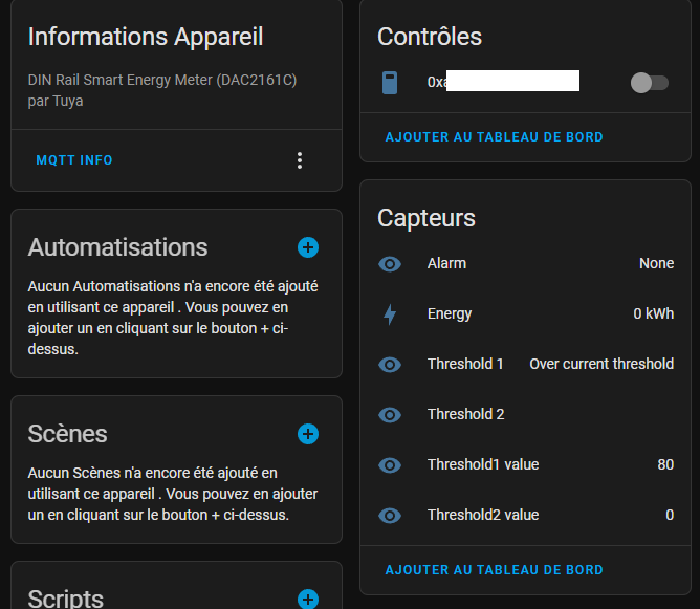Add a new scene with plus icon

click(308, 434)
